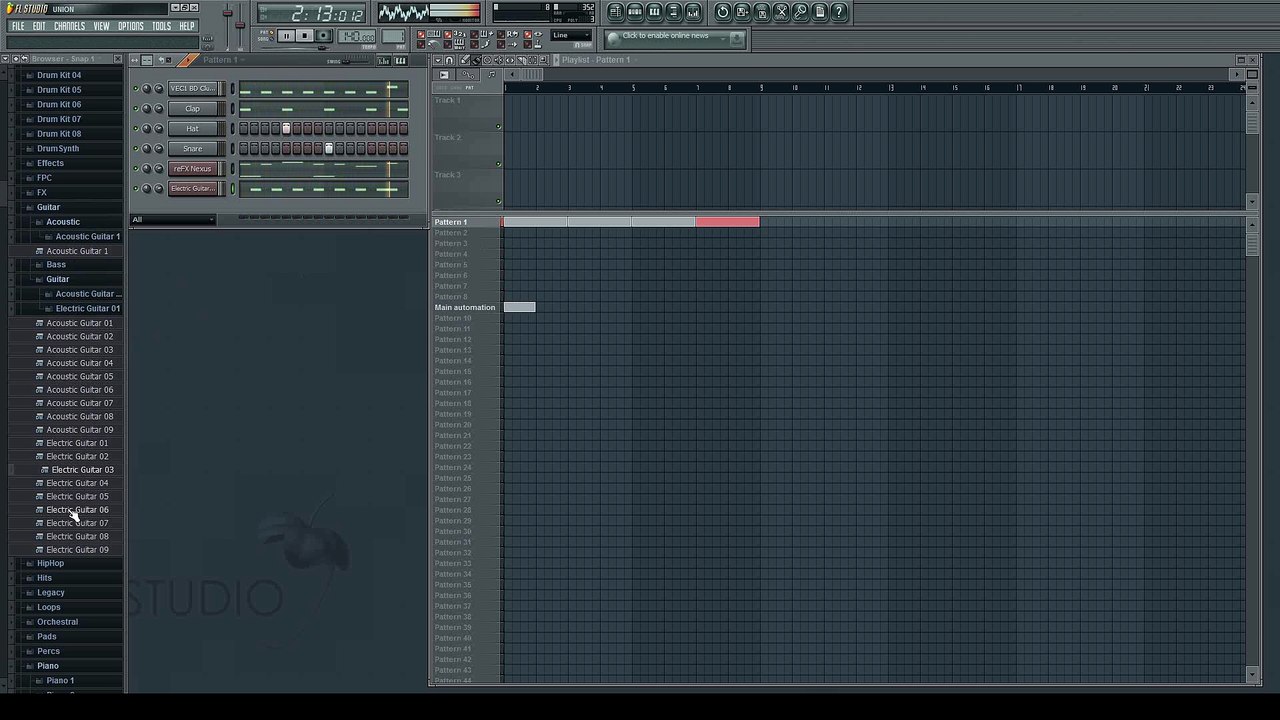
Task: Click the undo history toolbar icon
Action: (723, 12)
